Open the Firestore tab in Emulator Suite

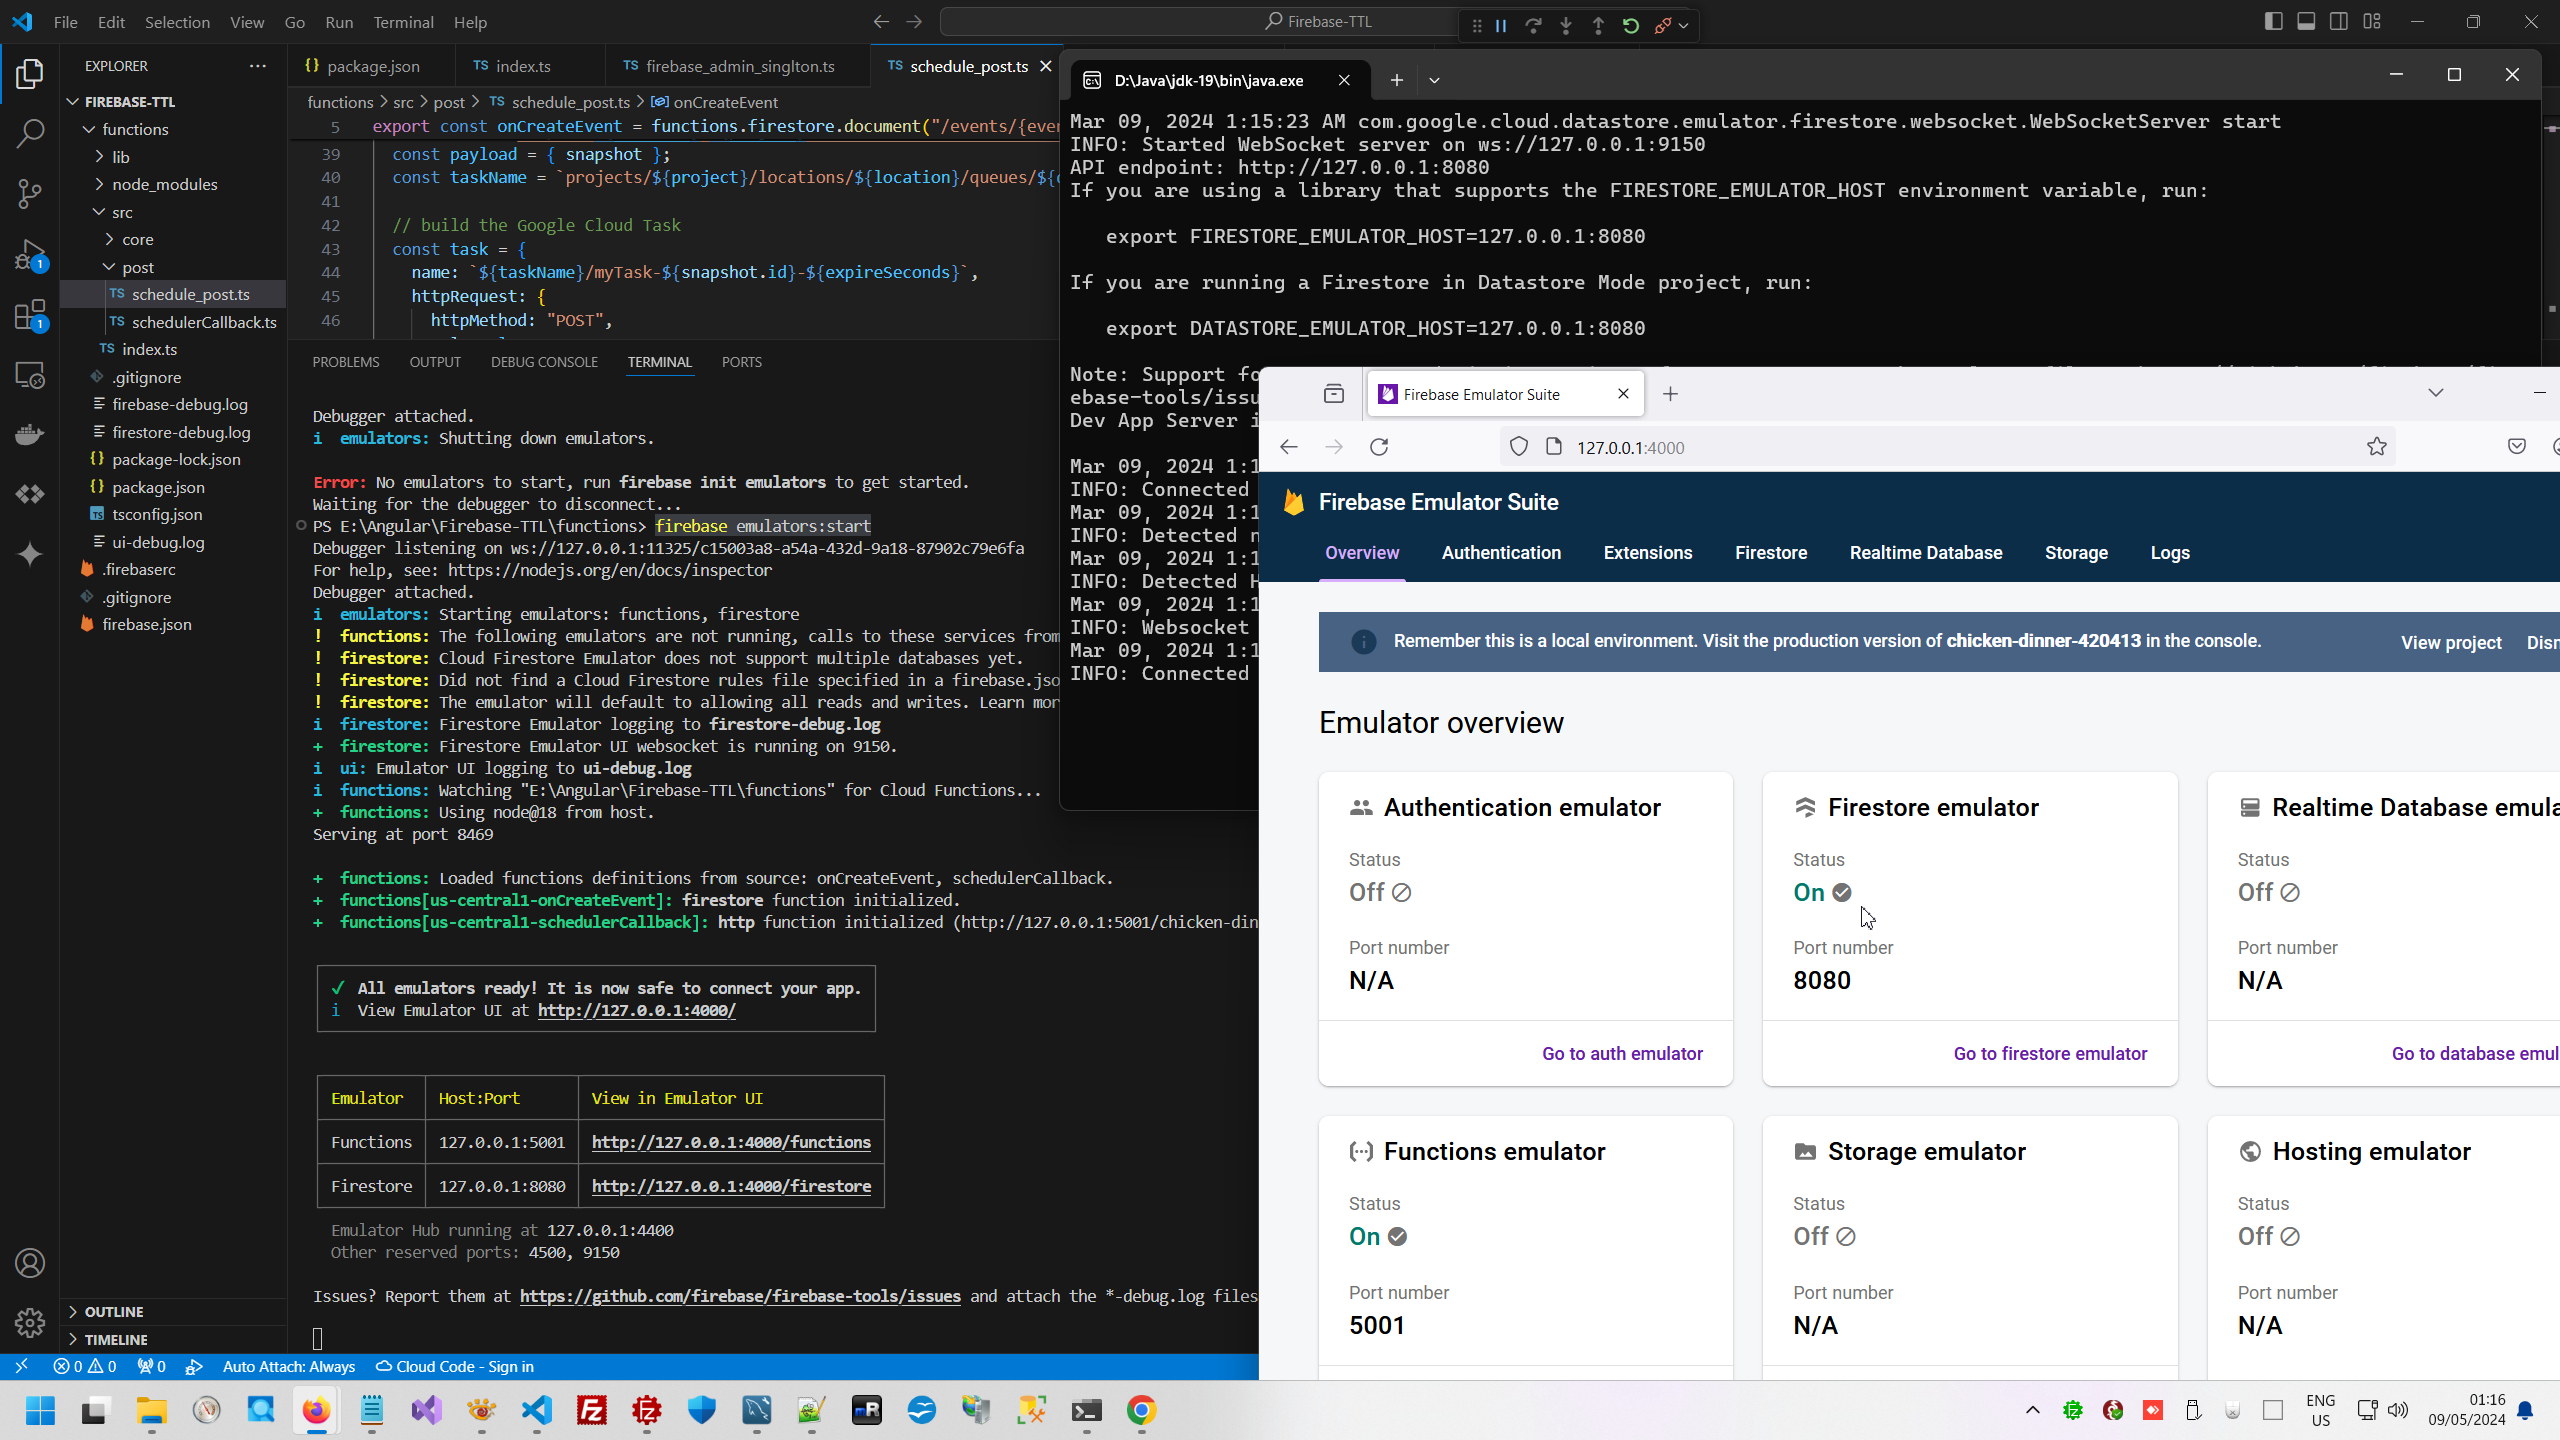[1770, 553]
